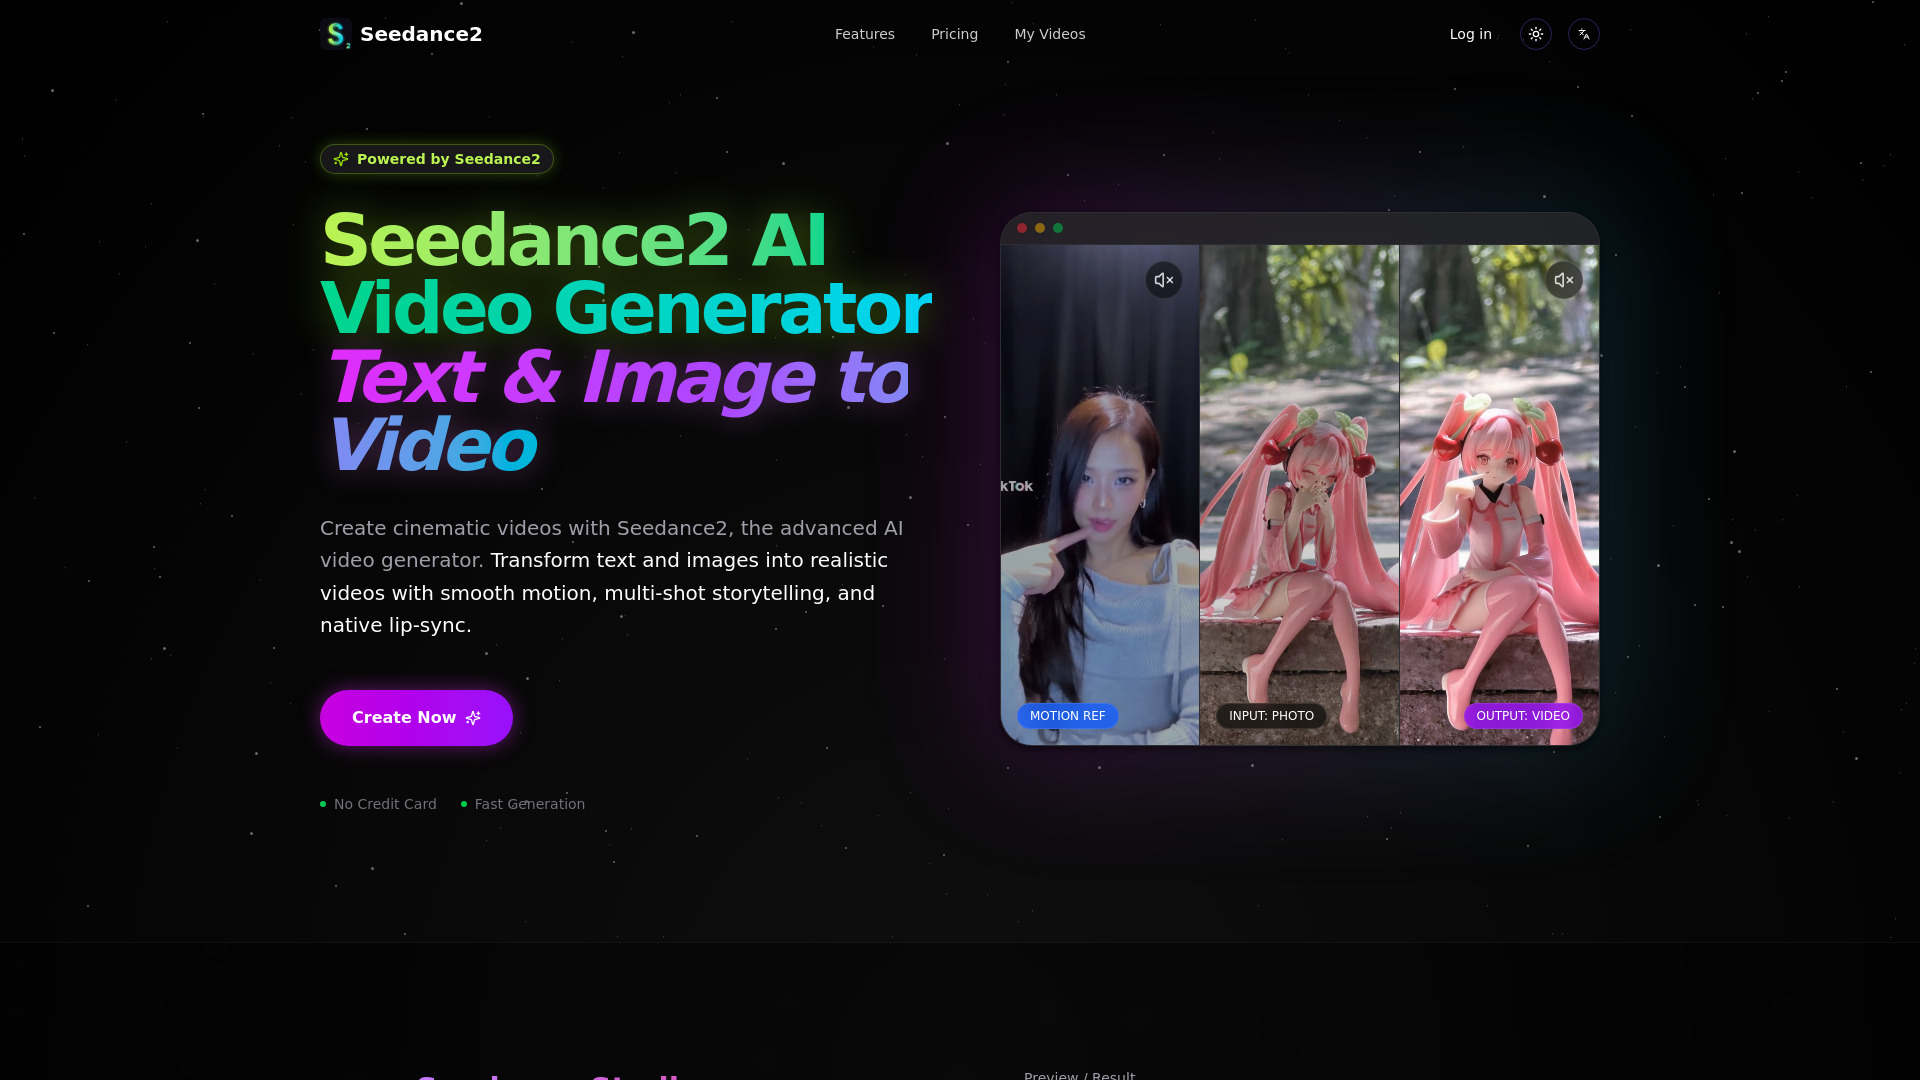Click the green status dot next to No Credit Card
Viewport: 1920px width, 1080px height.
point(322,803)
